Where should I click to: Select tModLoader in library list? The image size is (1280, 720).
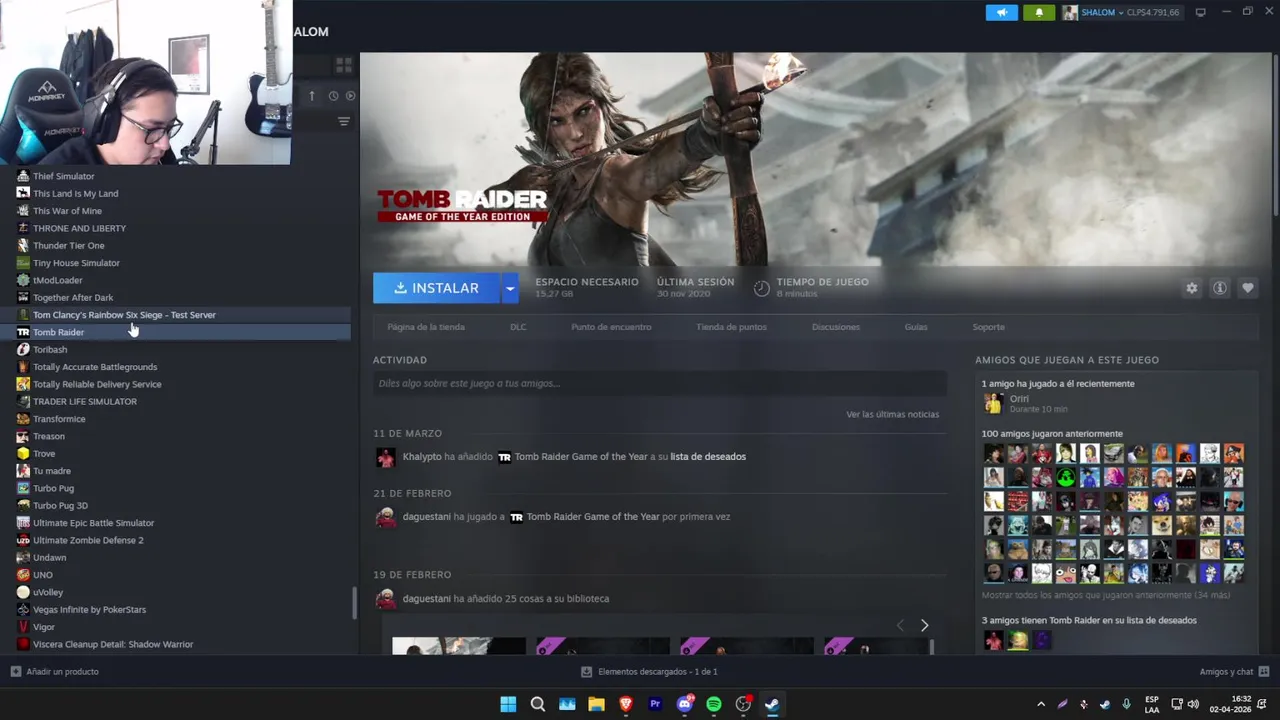coord(175,280)
